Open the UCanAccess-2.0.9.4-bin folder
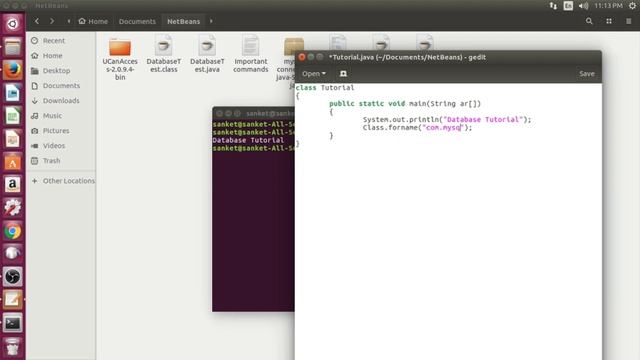This screenshot has width=640, height=360. (x=120, y=58)
